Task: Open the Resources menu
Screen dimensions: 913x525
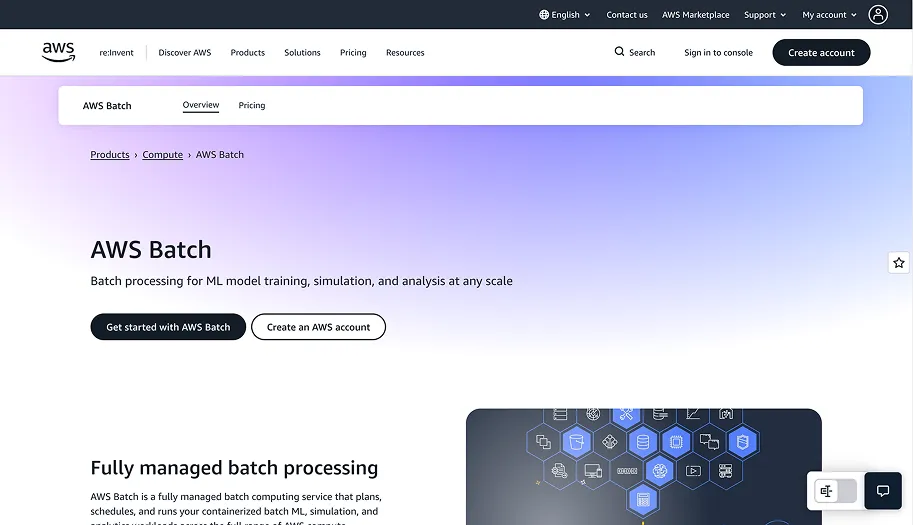Action: [x=405, y=52]
